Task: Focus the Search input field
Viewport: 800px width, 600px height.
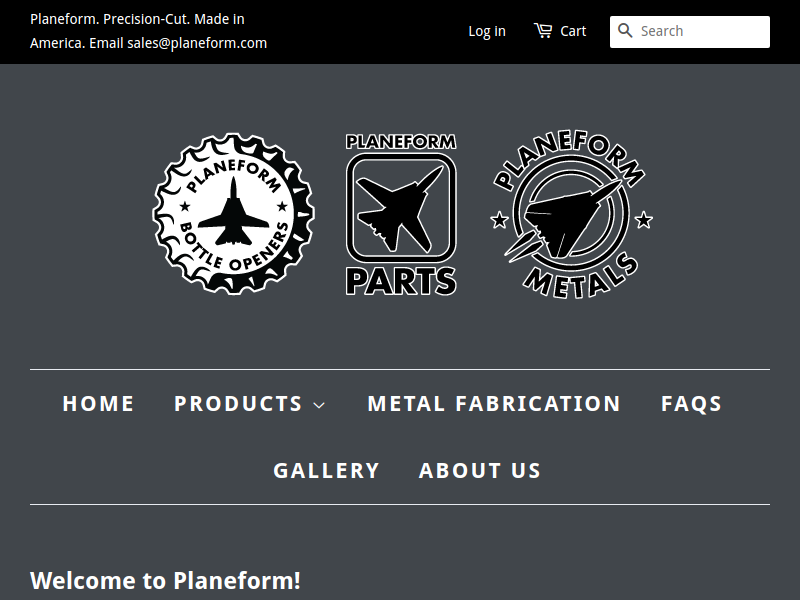Action: click(690, 32)
